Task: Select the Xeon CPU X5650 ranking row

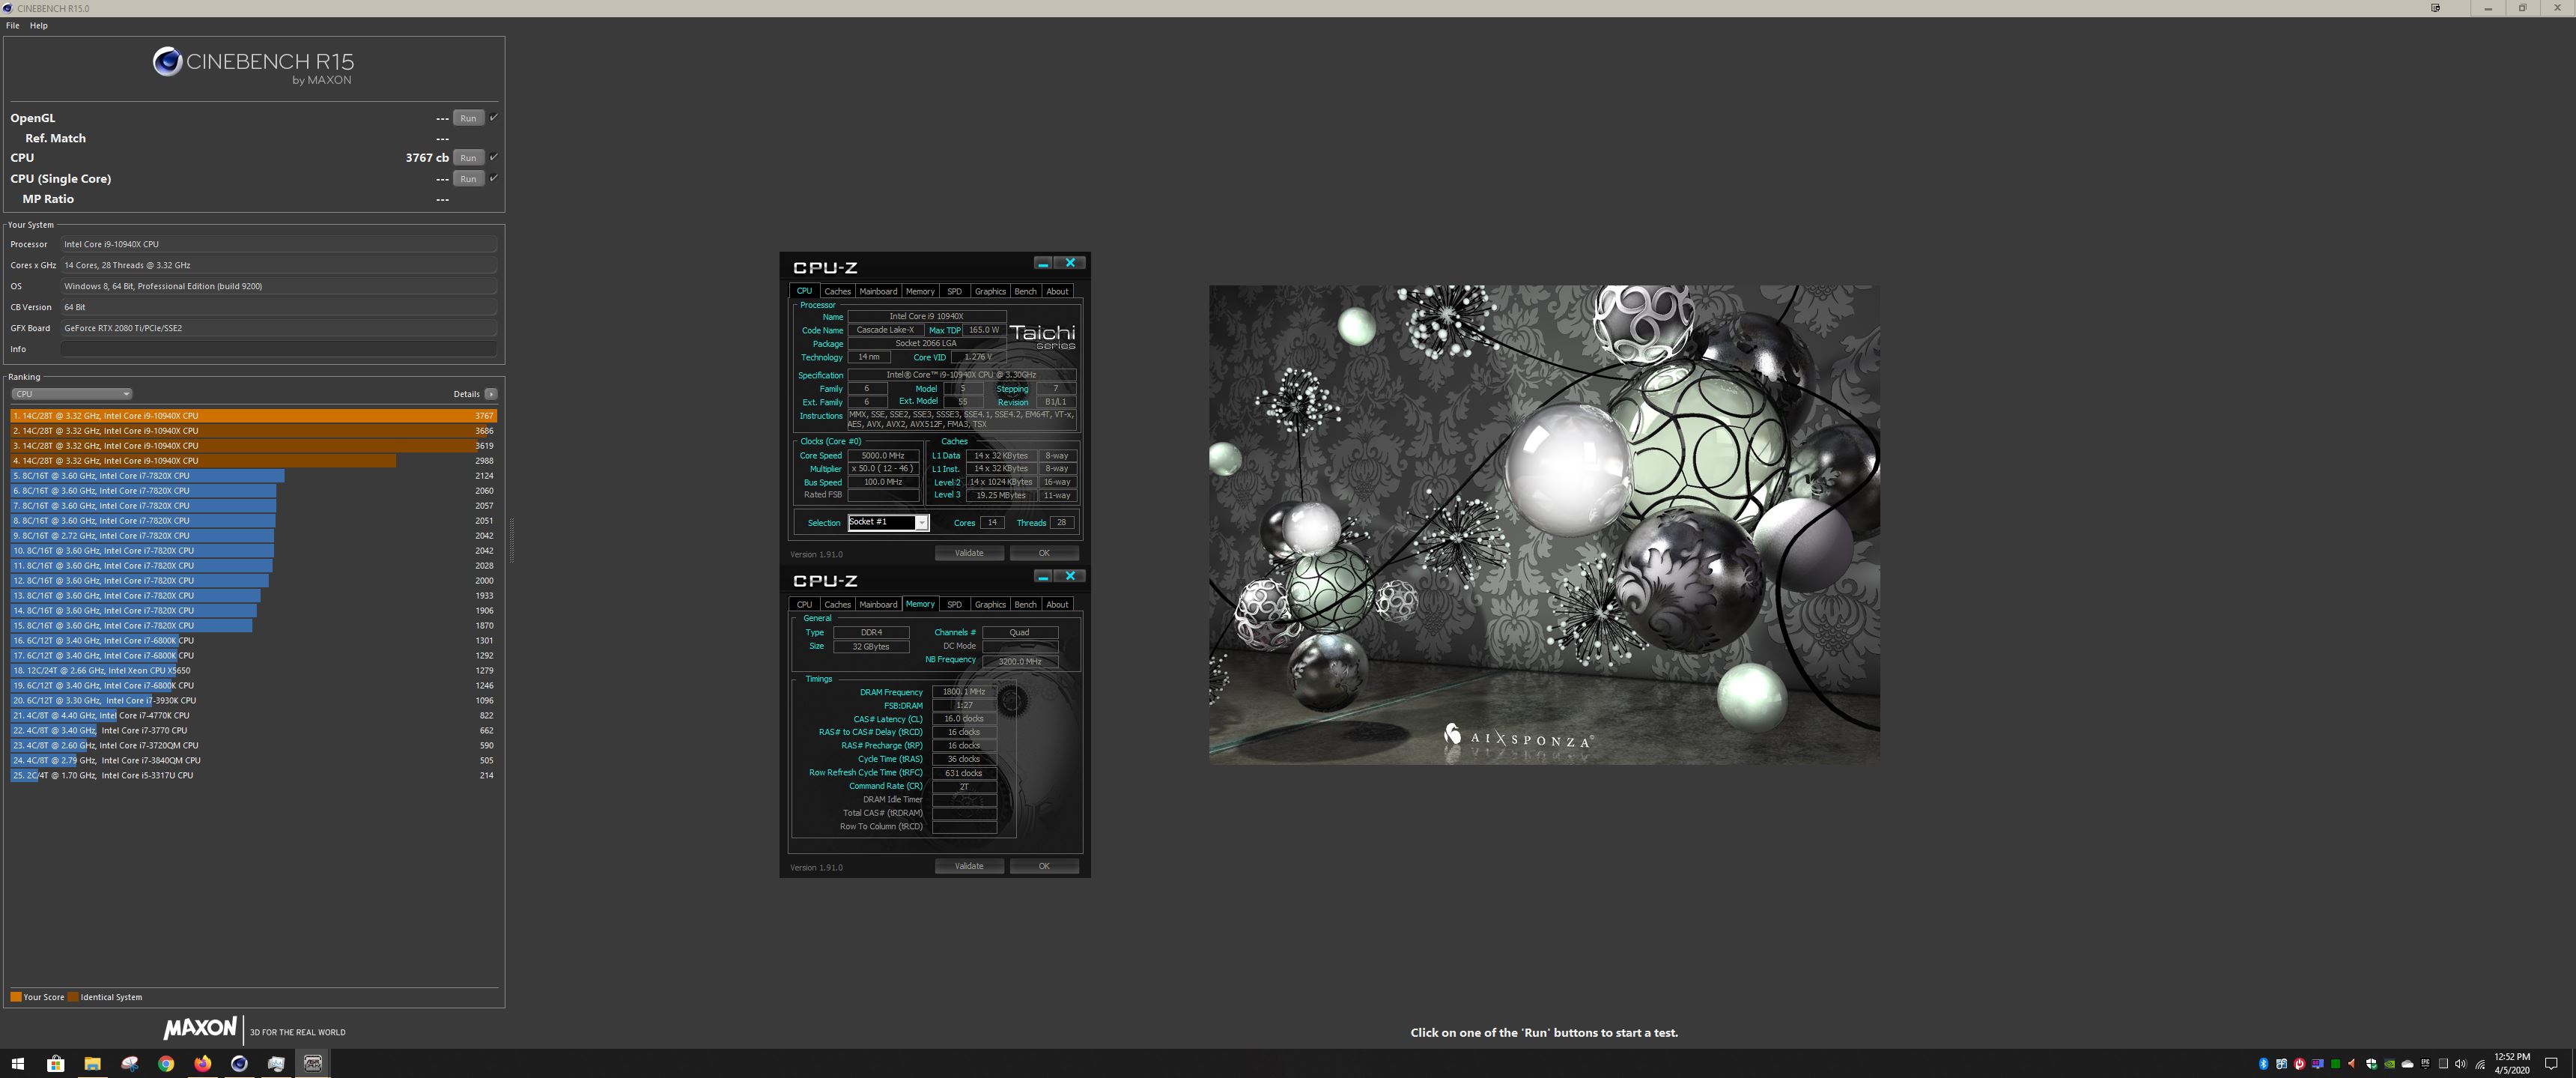Action: pos(253,671)
